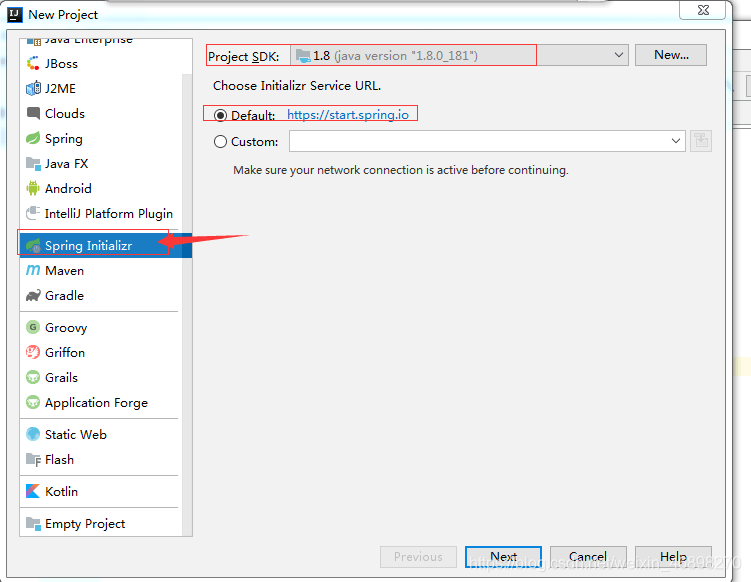The image size is (751, 582).
Task: Click the Kotlin logo icon
Action: [33, 491]
